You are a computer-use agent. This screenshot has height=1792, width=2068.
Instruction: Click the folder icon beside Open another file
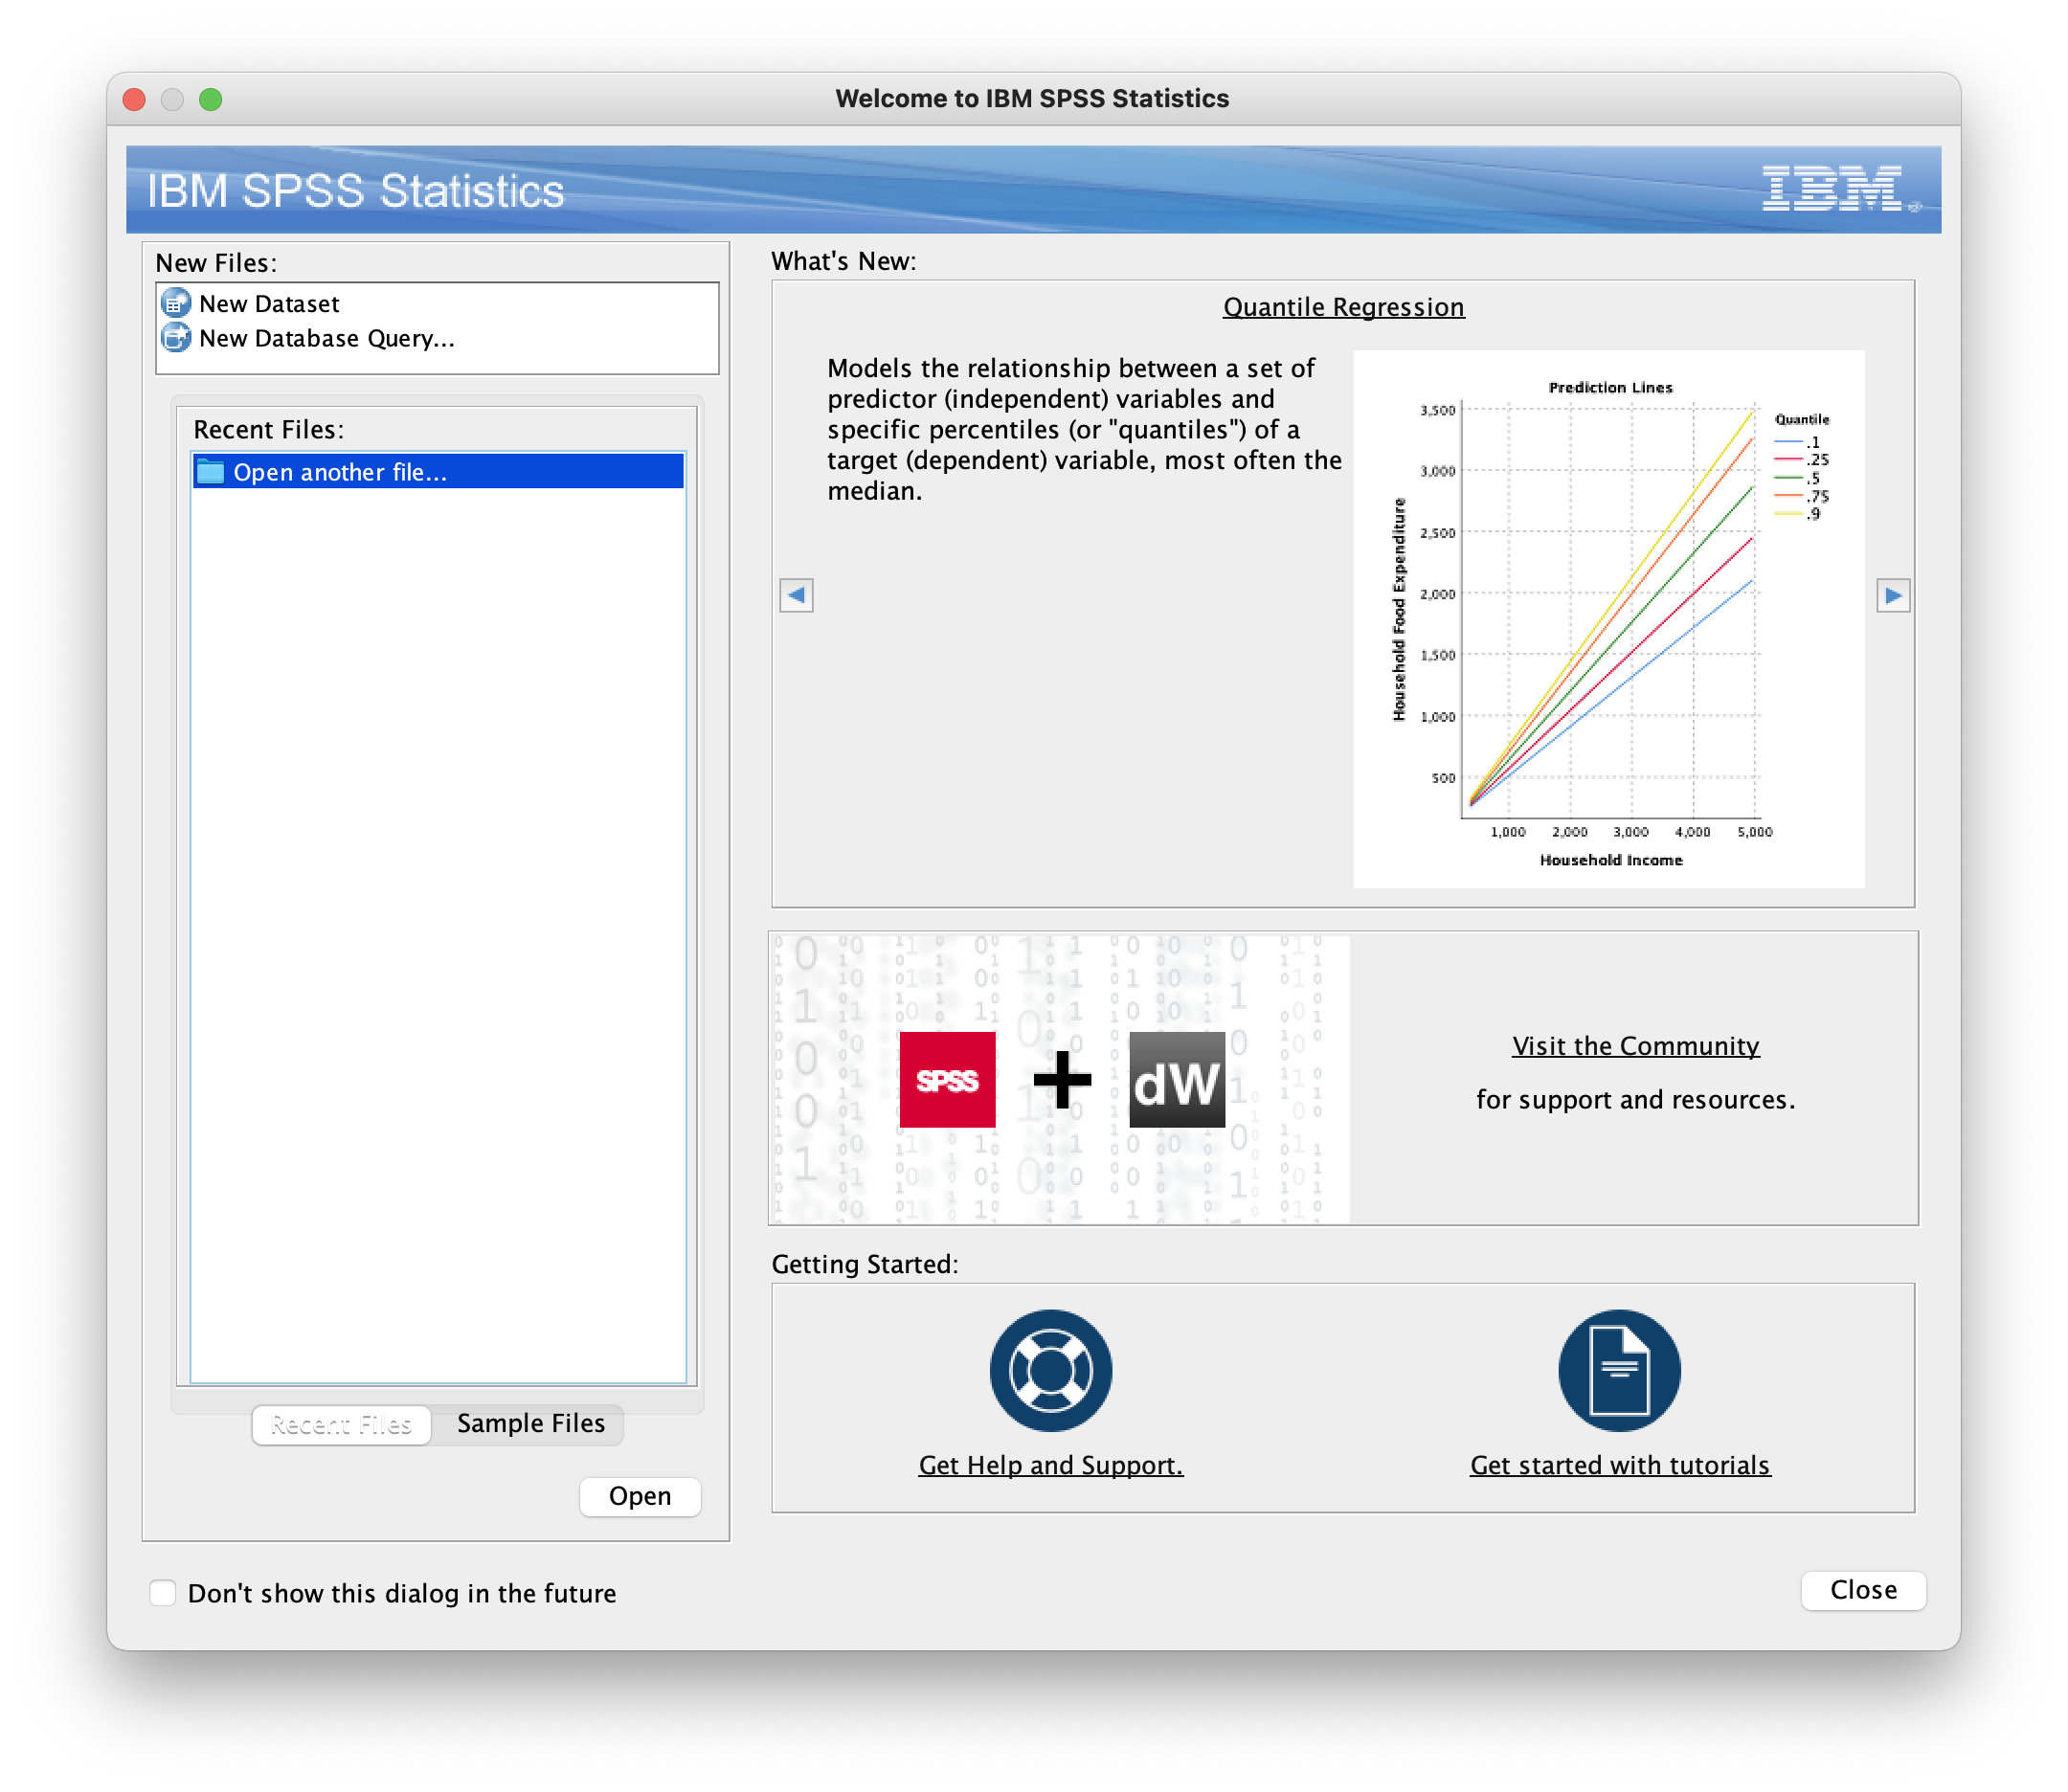(x=210, y=472)
